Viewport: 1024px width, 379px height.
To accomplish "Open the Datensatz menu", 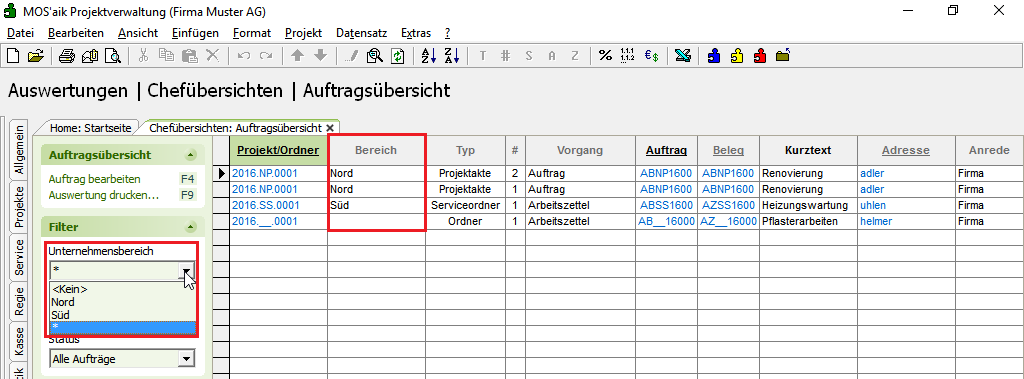I will [361, 33].
